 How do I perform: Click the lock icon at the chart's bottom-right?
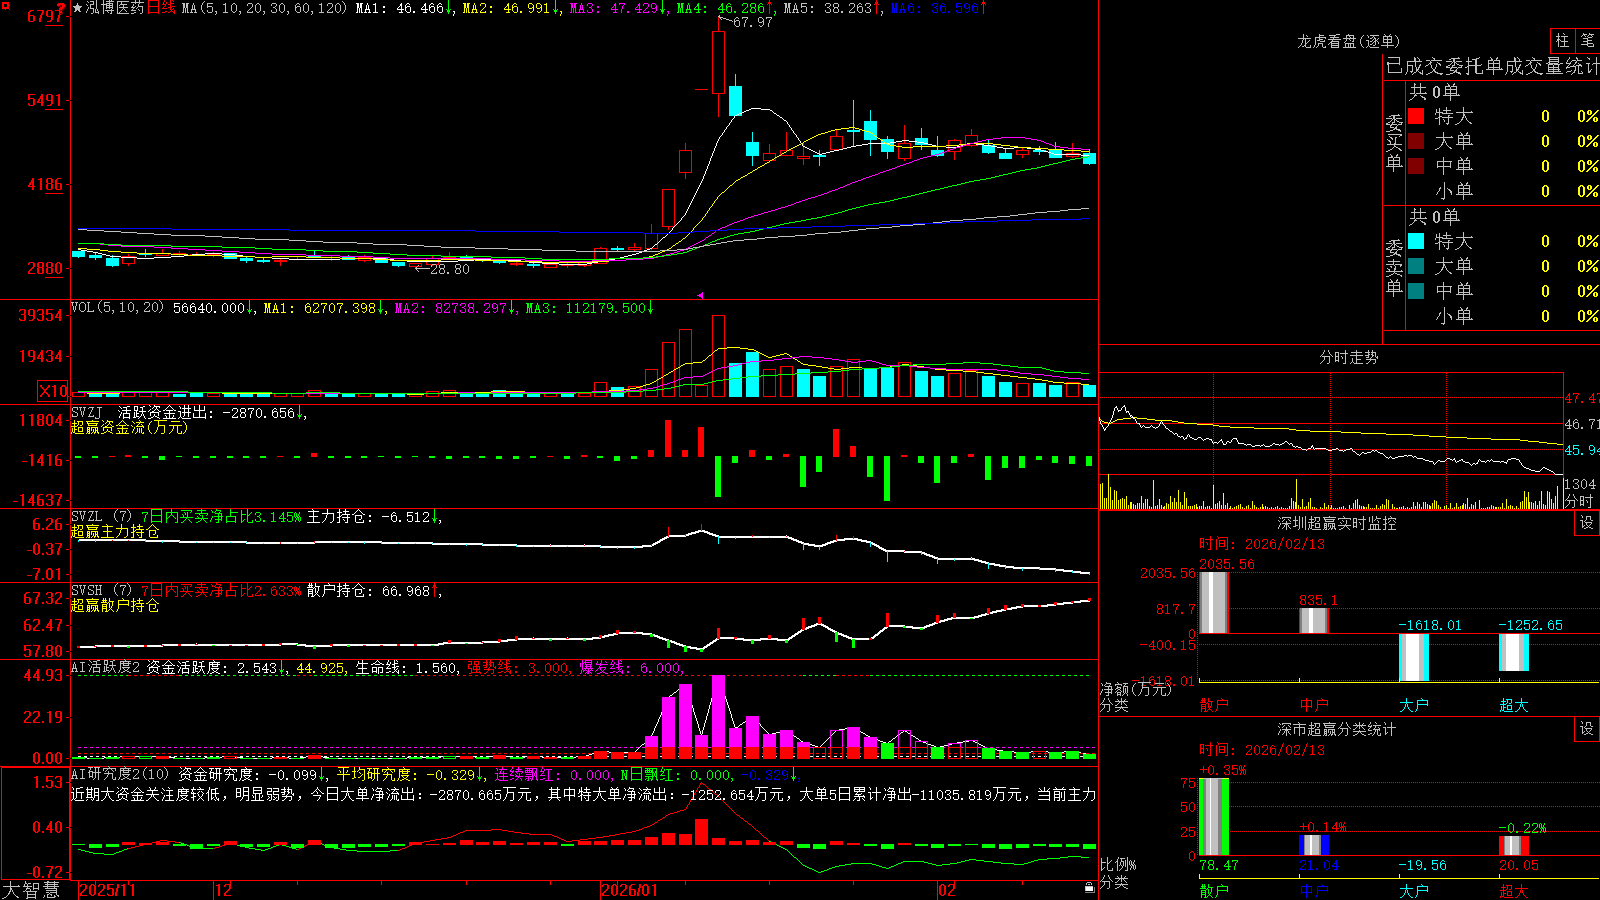coord(1090,888)
